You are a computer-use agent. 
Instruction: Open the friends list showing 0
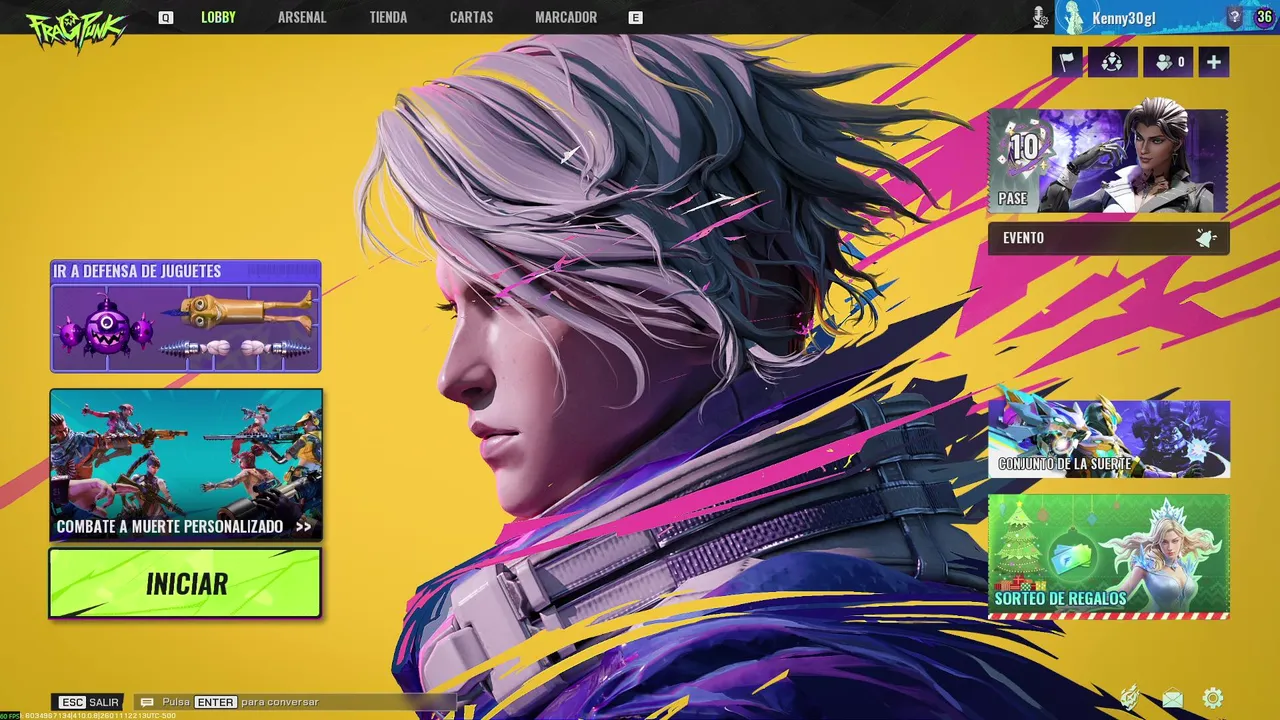pos(1170,62)
